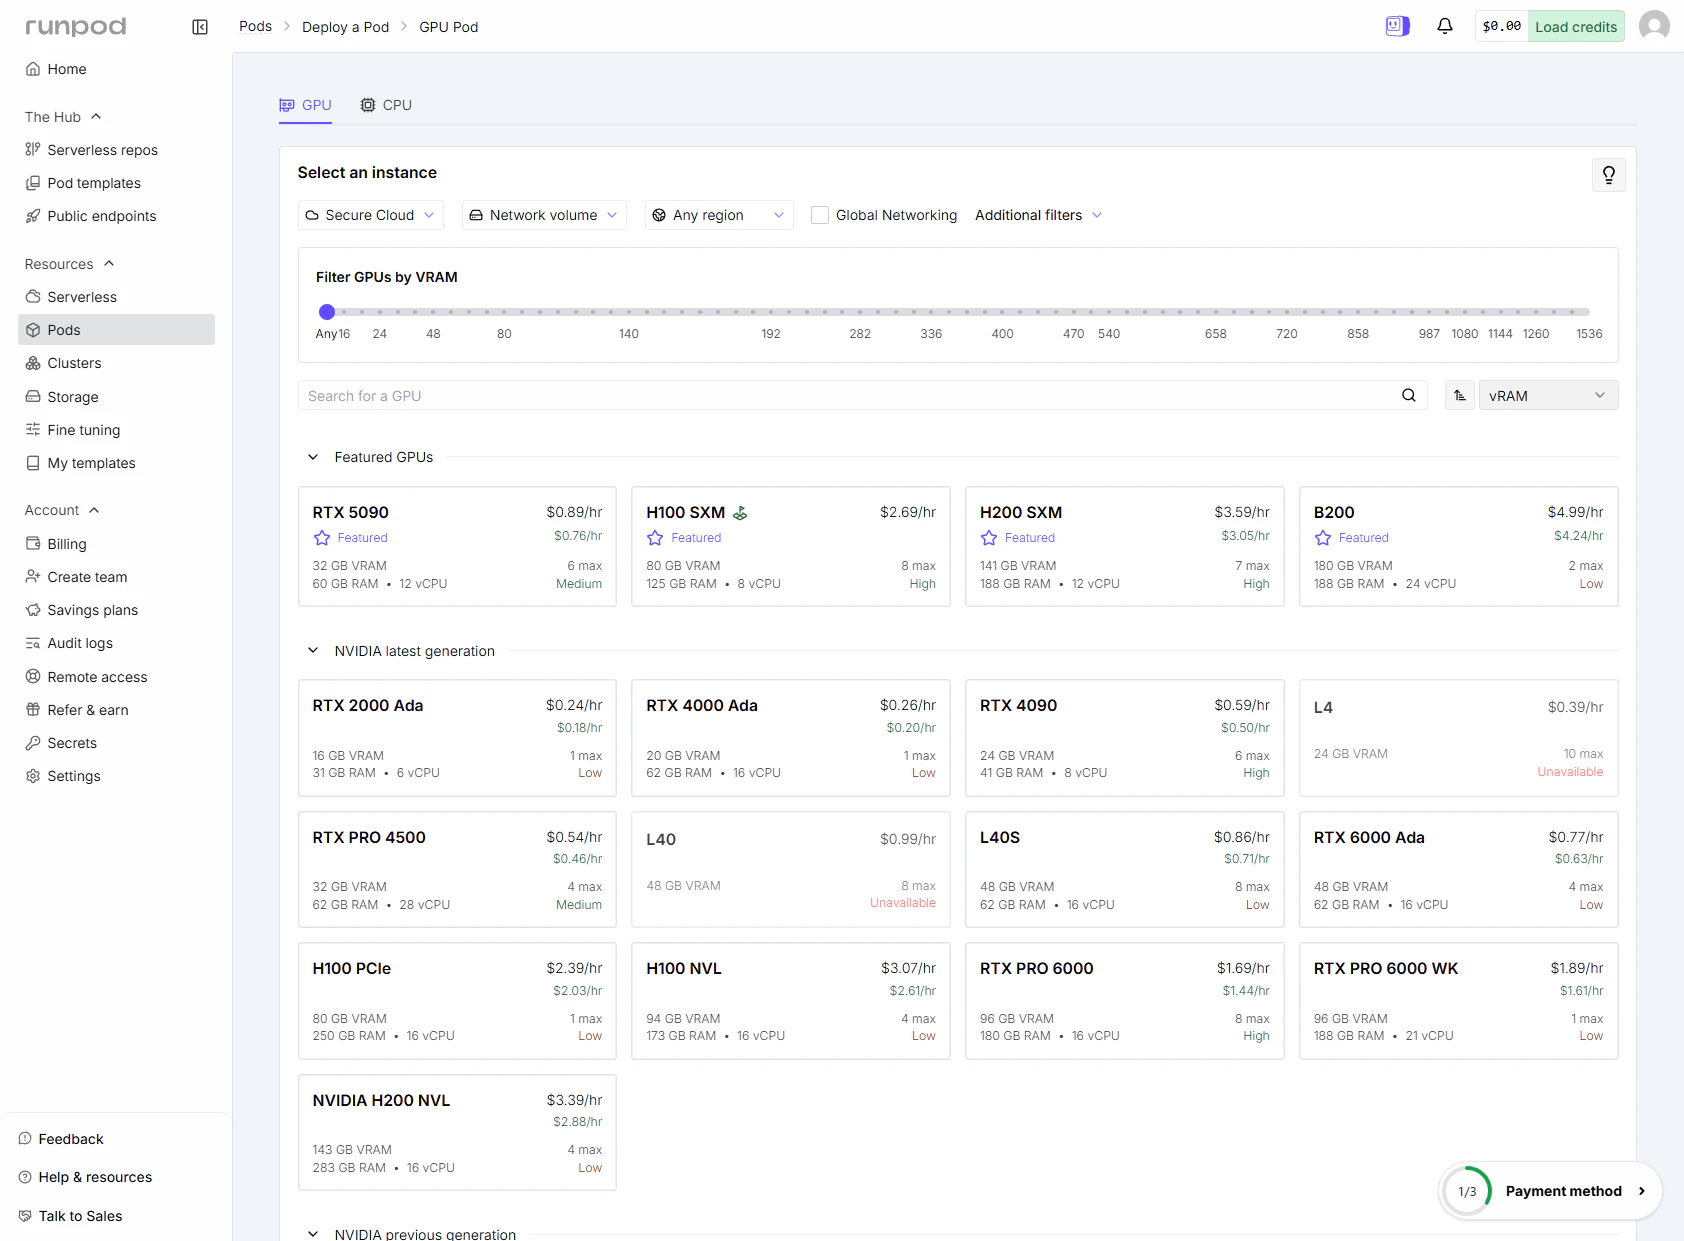1684x1241 pixels.
Task: Click the Pods cube icon
Action: (33, 330)
